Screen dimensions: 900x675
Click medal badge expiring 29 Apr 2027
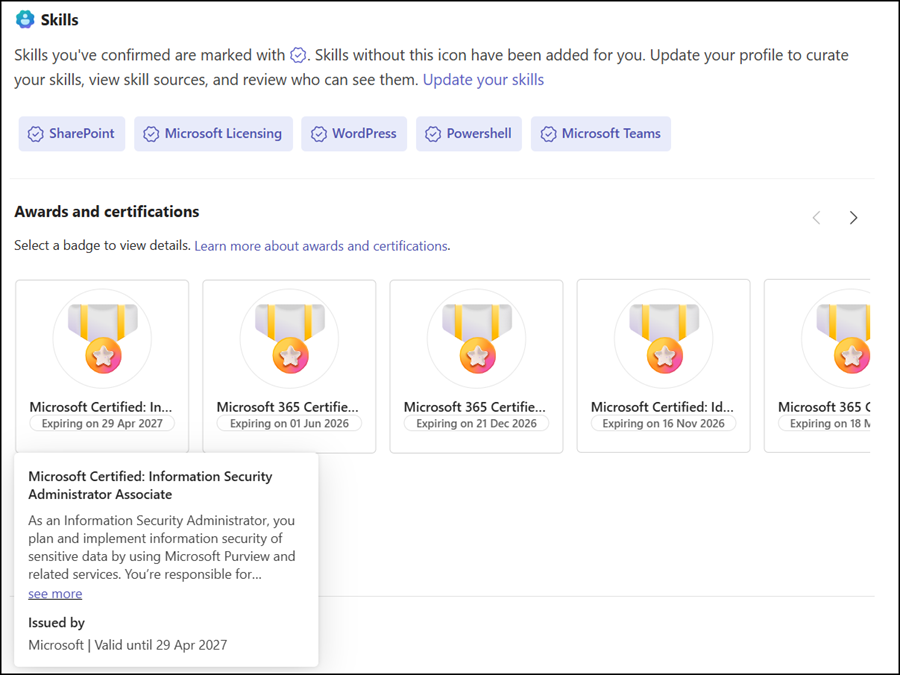tap(102, 339)
